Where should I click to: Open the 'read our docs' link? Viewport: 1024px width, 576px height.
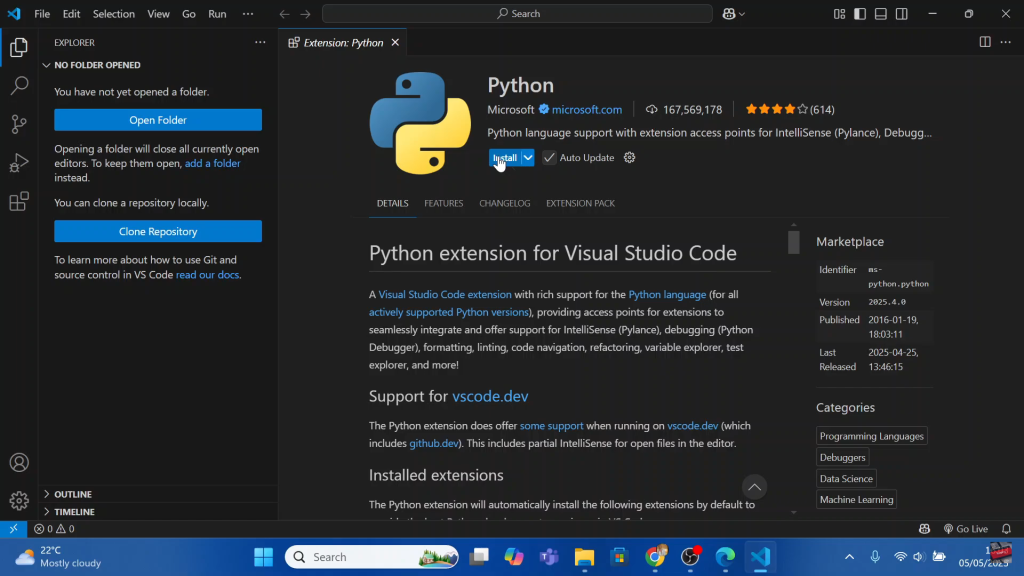[x=207, y=275]
